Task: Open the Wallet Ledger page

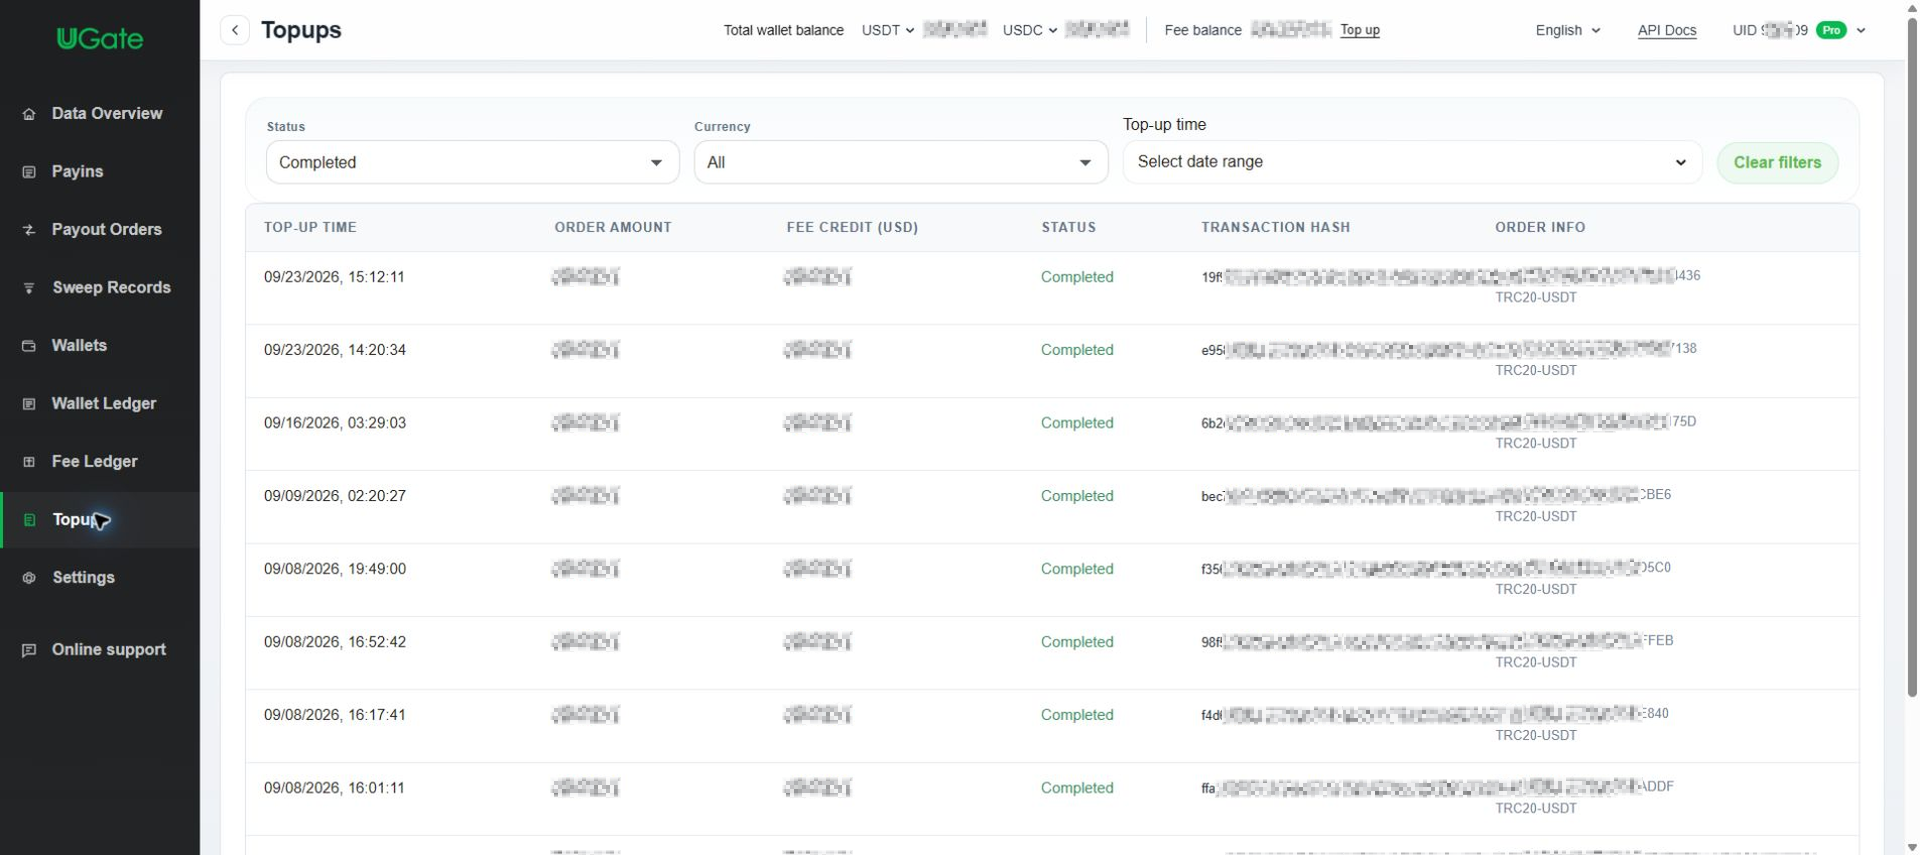Action: [100, 404]
